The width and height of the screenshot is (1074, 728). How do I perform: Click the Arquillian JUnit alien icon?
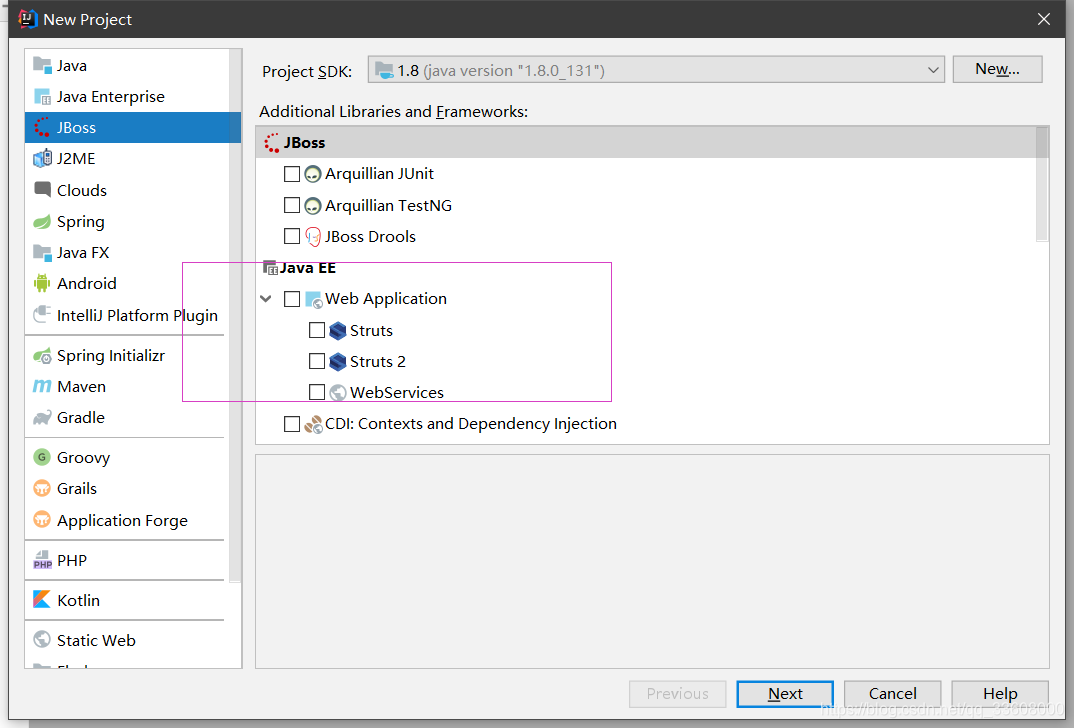click(312, 174)
